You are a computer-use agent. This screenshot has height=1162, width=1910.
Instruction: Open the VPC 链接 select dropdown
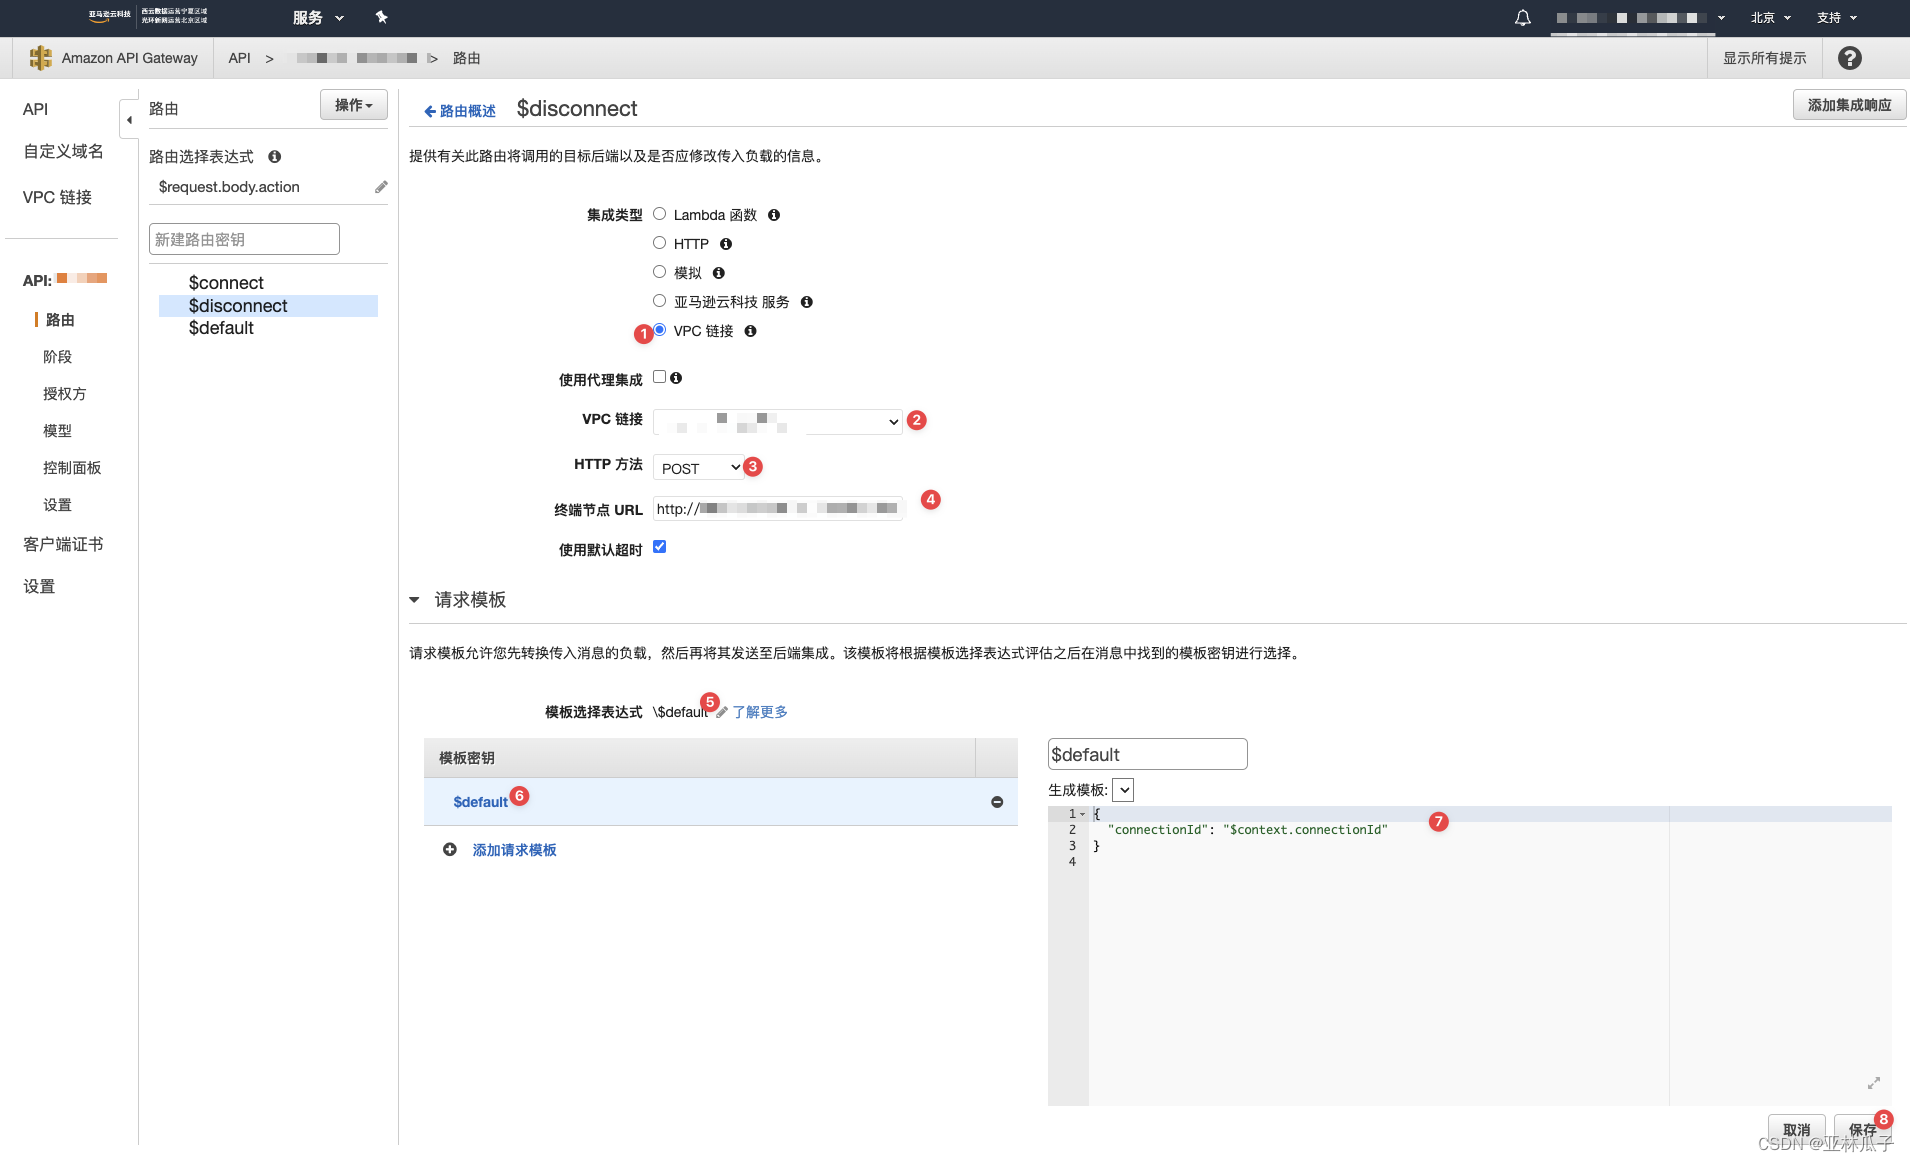tap(778, 422)
